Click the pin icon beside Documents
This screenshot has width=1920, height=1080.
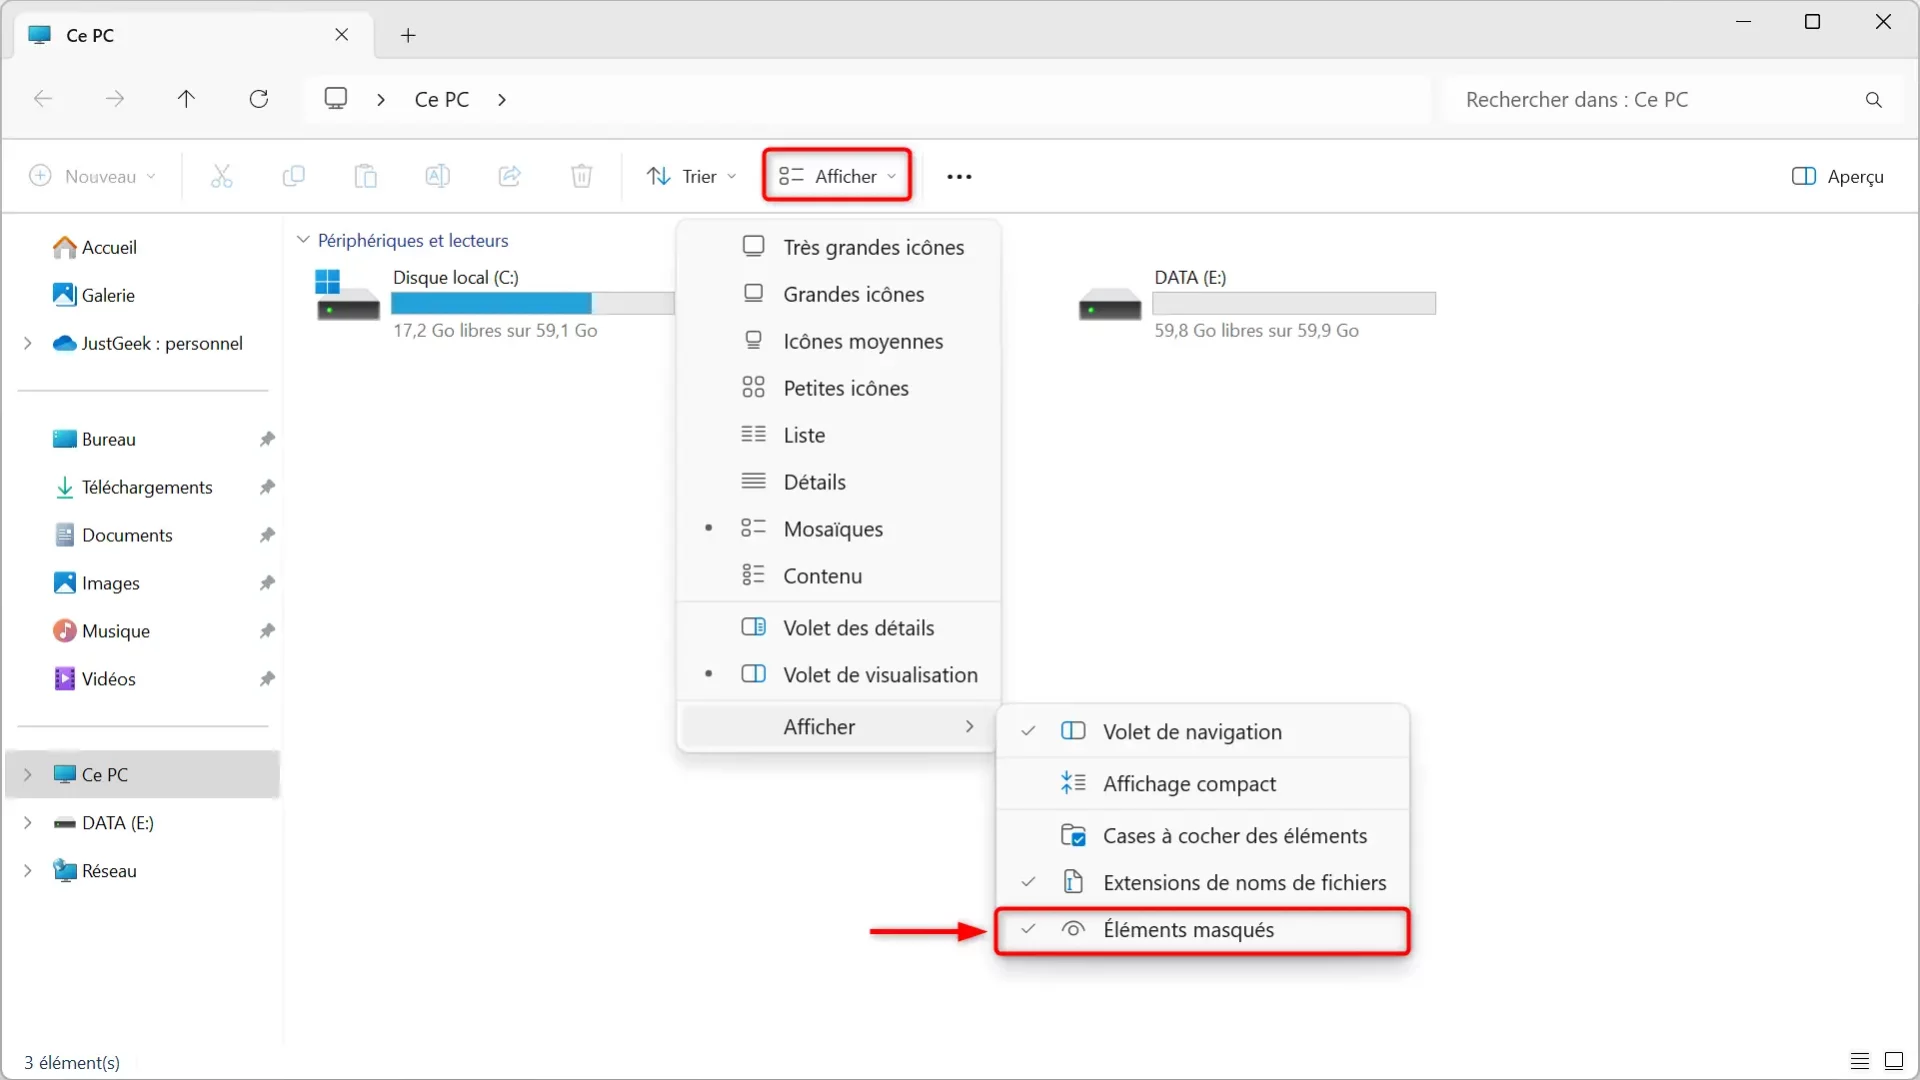point(267,535)
